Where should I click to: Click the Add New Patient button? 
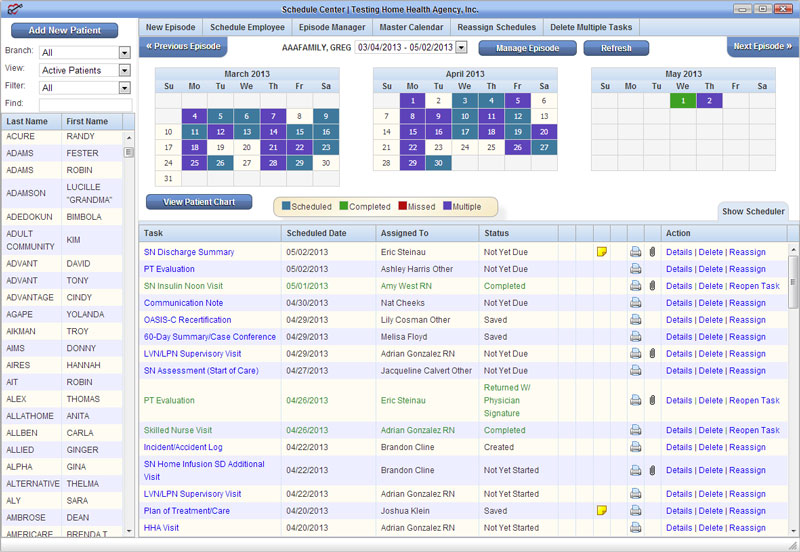[x=64, y=30]
